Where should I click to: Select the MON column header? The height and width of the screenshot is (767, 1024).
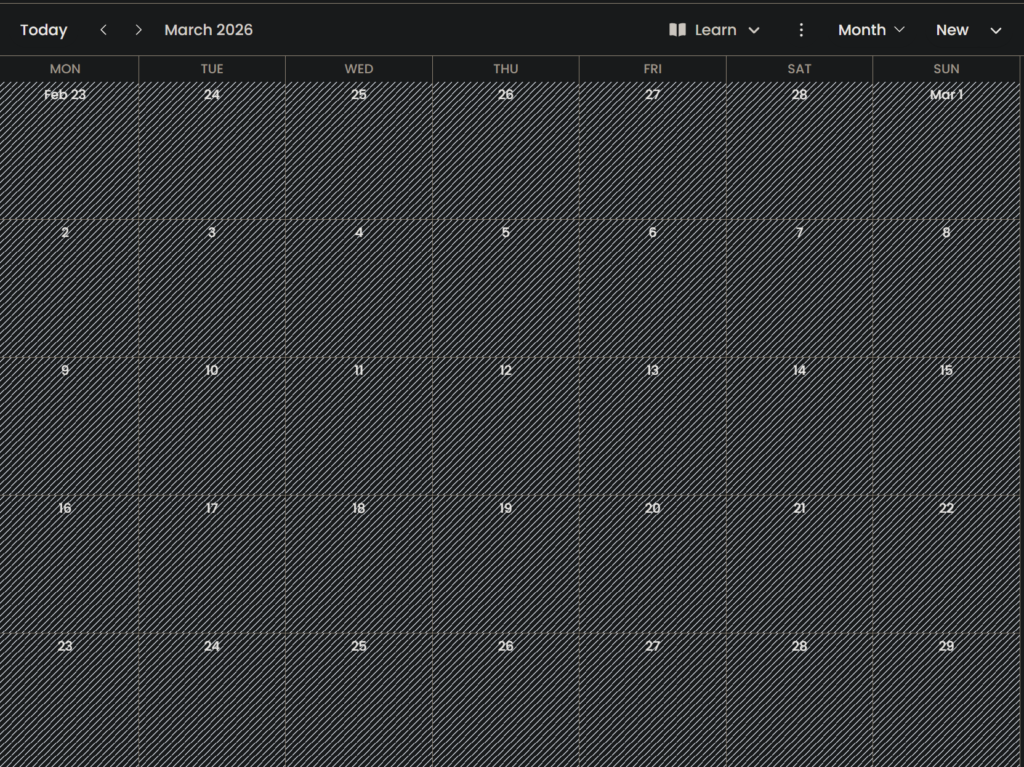65,69
